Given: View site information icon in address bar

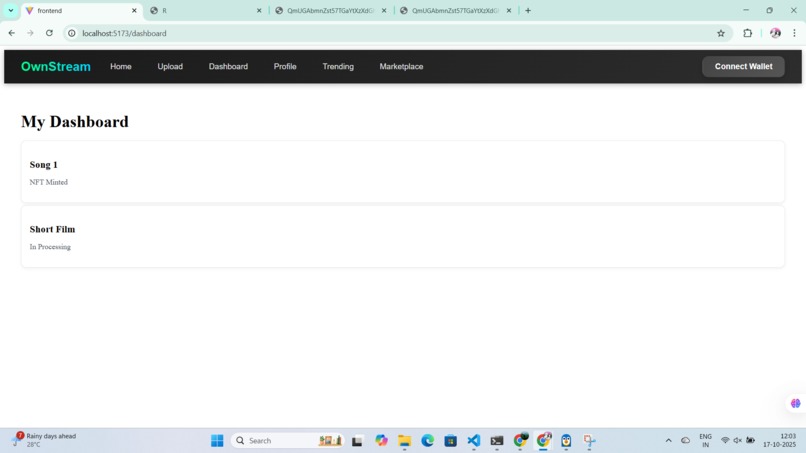Looking at the screenshot, I should [x=72, y=33].
